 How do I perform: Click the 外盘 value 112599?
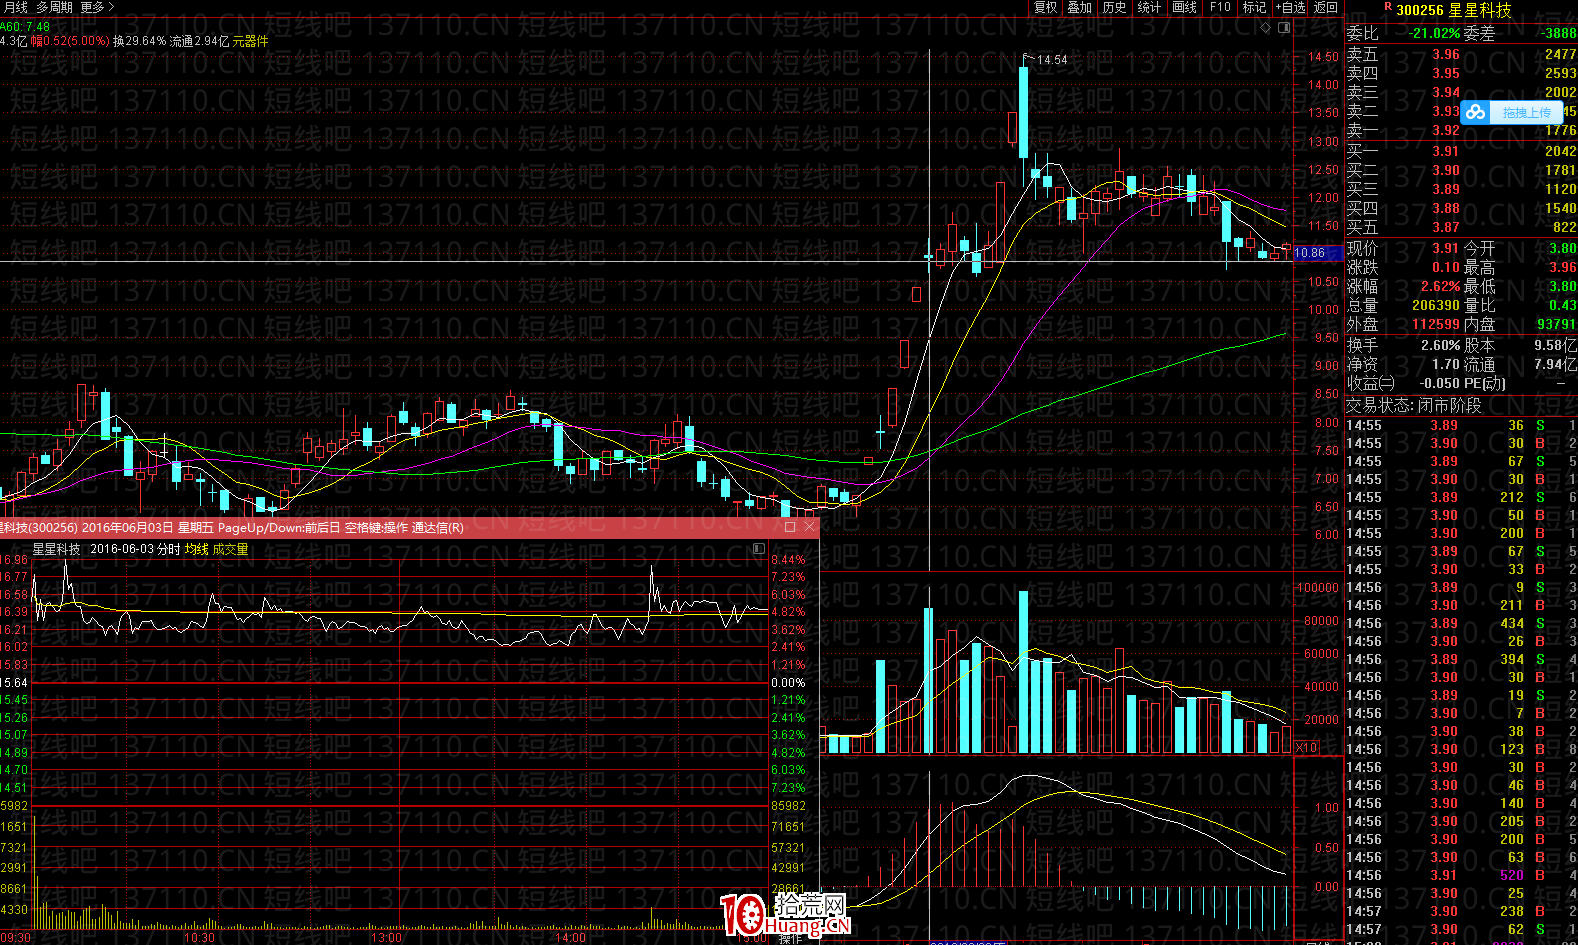tap(1436, 324)
